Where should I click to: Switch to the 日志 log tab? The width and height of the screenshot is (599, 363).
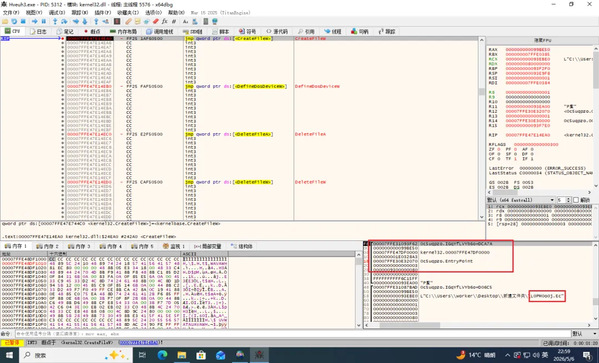coord(38,31)
